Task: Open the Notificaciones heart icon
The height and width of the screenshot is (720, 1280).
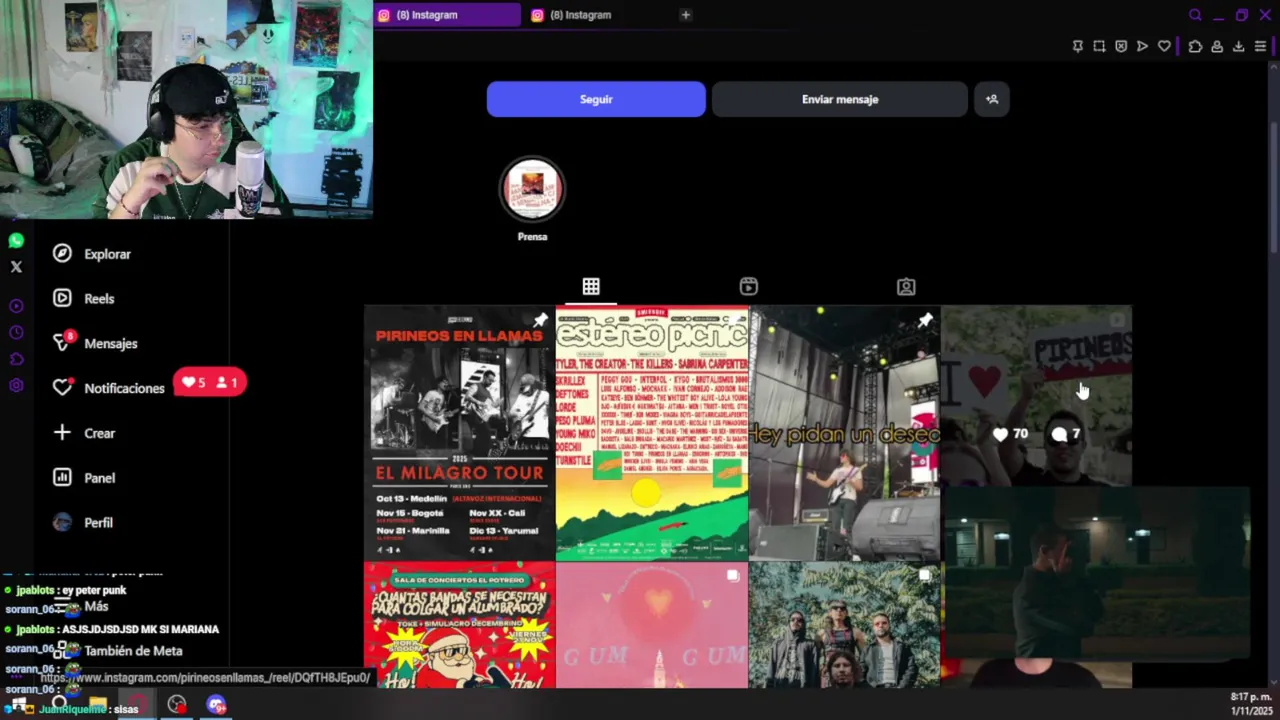Action: coord(63,387)
